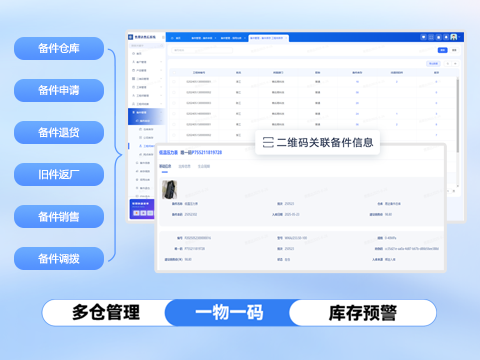Close the active white tab via its x
The image size is (480, 360).
286,38
